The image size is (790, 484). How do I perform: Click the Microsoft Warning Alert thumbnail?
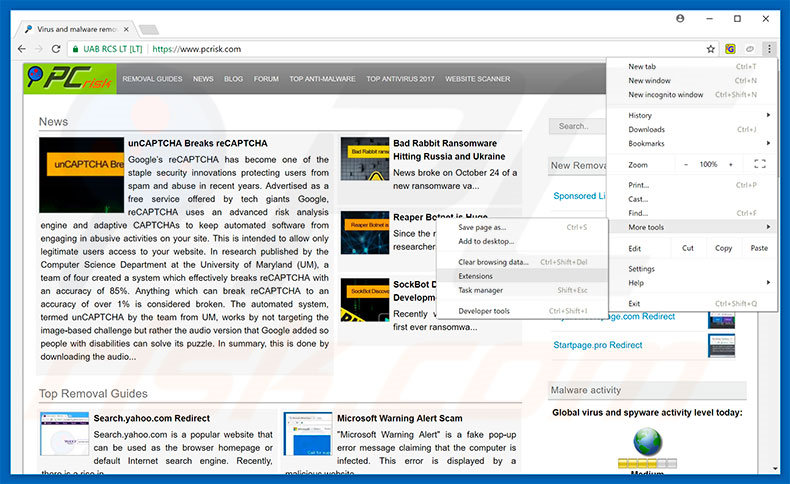click(x=308, y=434)
